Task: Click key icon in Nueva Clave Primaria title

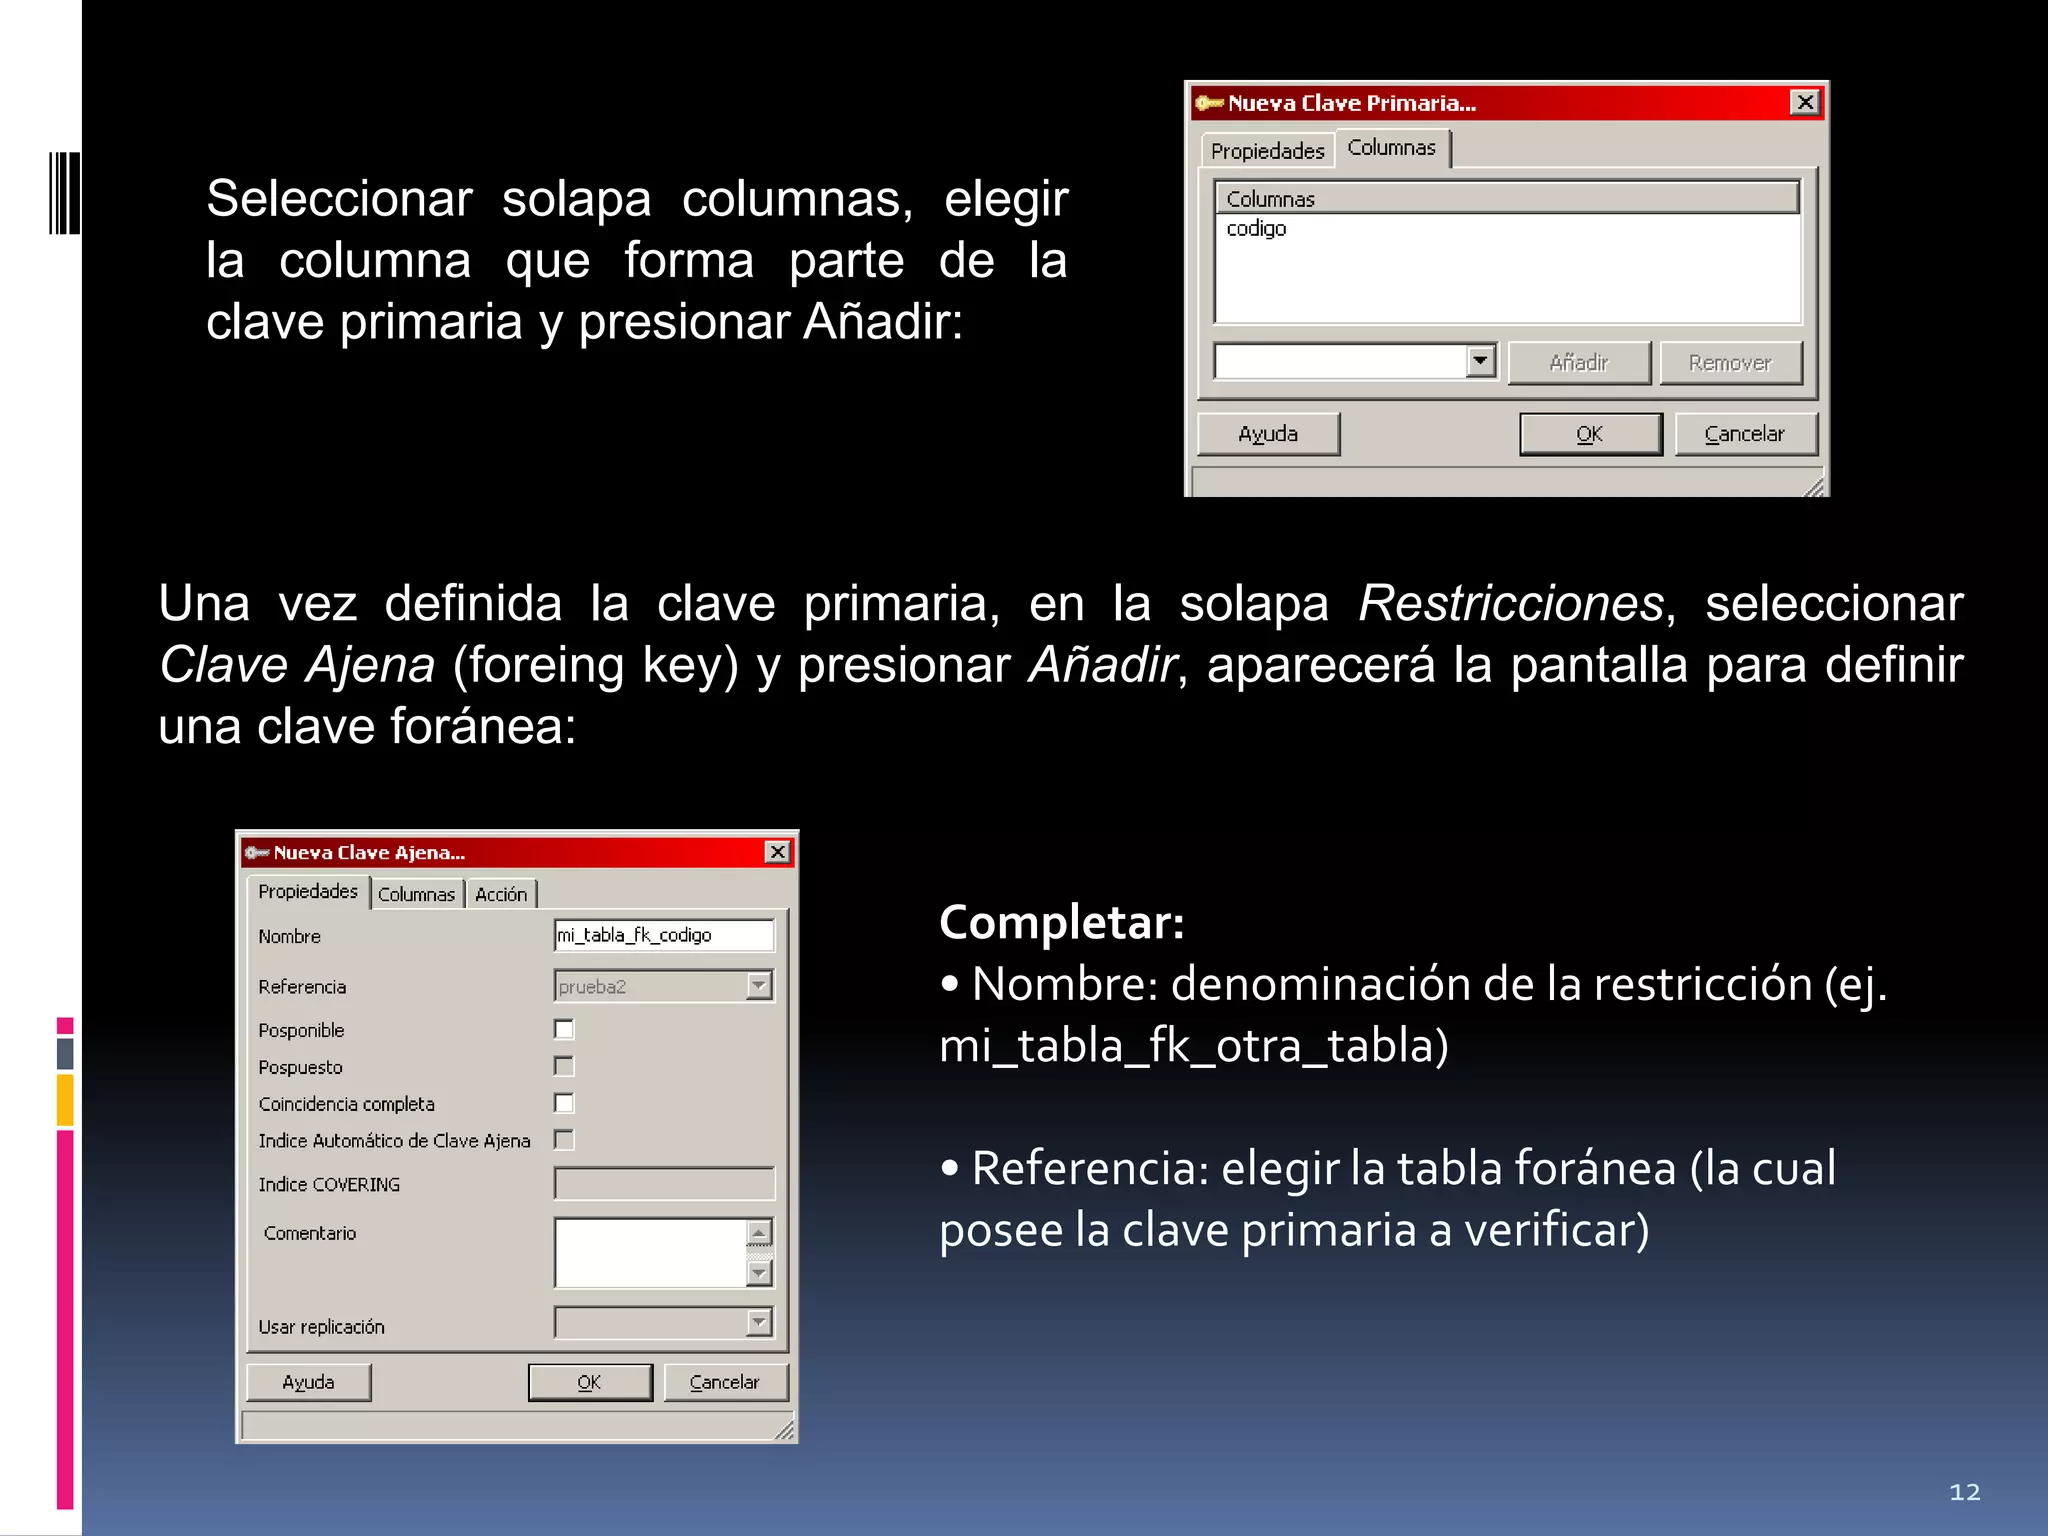Action: pos(1210,103)
